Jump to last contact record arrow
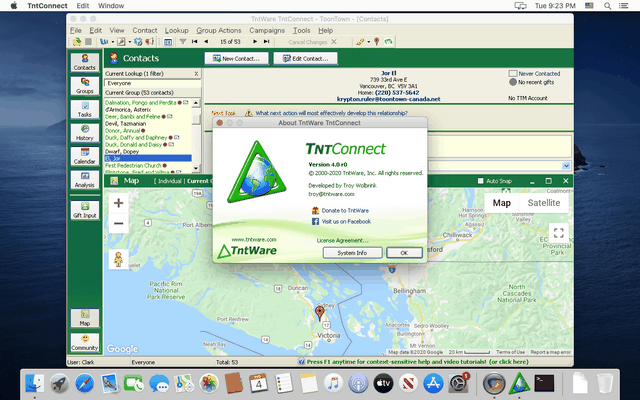Viewport: 640px width, 400px height. [267, 42]
